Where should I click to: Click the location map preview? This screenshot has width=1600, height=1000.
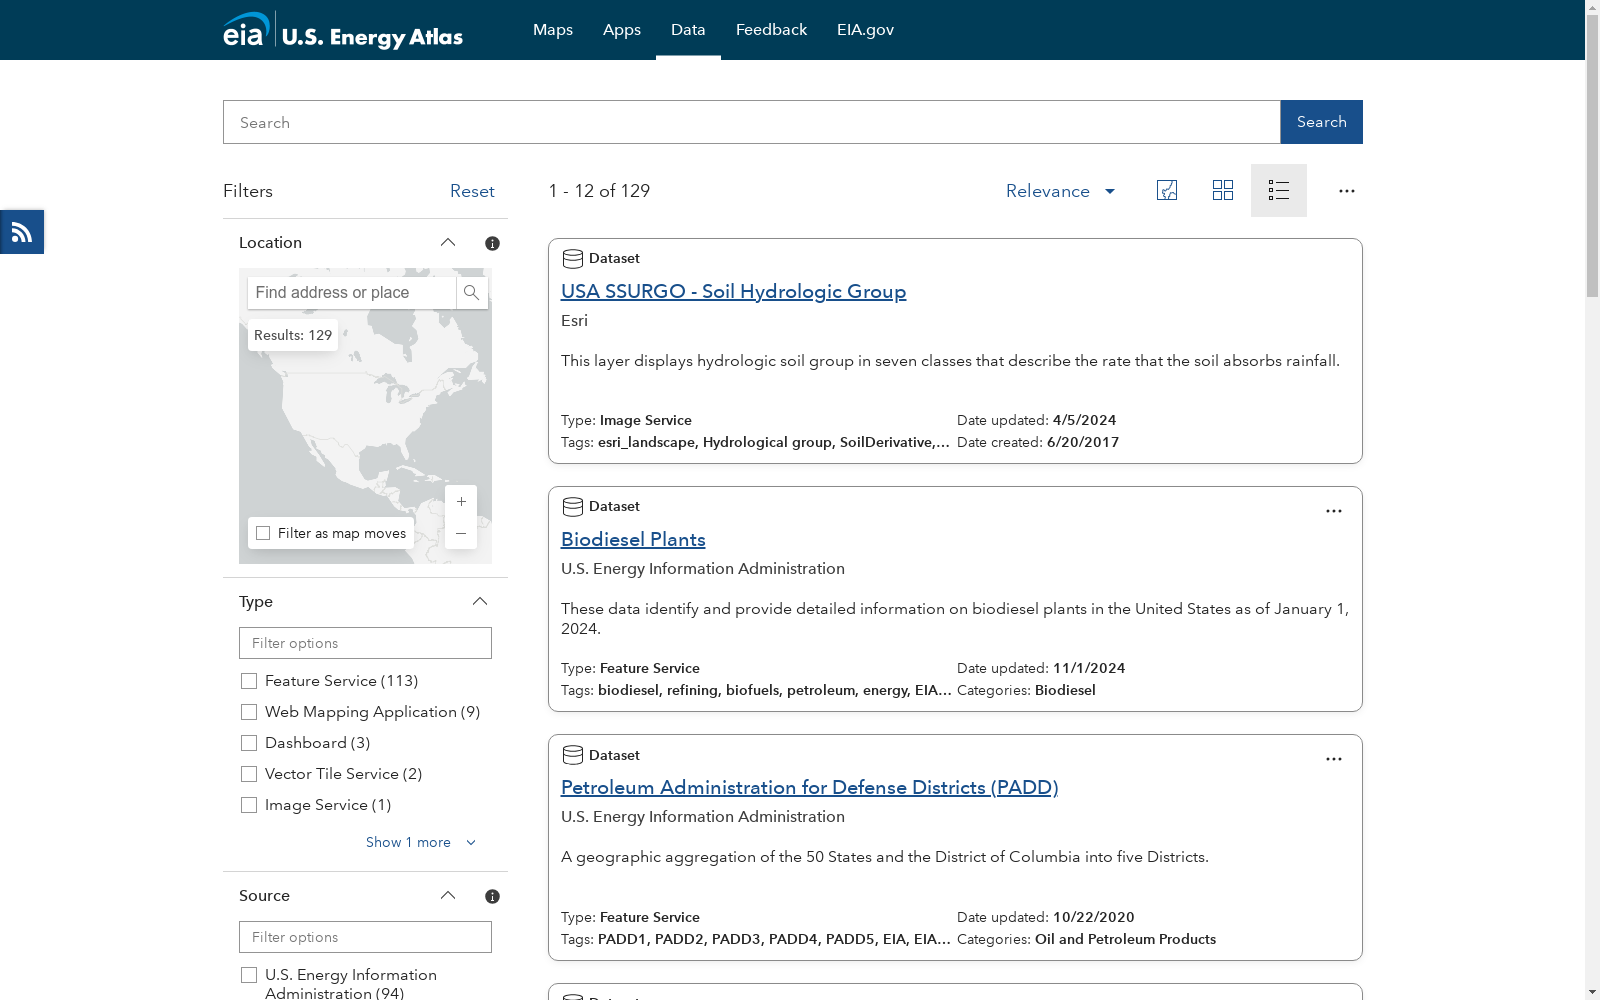365,416
